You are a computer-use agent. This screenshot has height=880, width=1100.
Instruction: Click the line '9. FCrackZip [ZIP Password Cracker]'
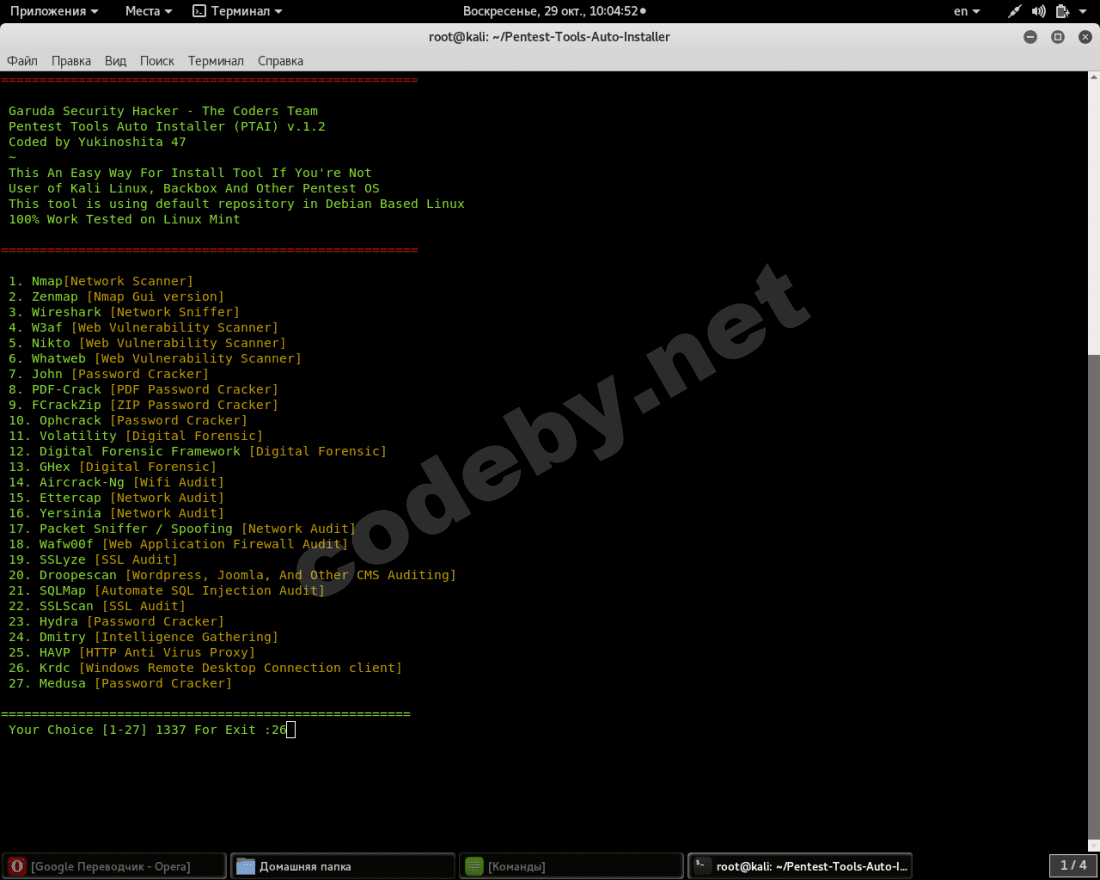point(143,405)
